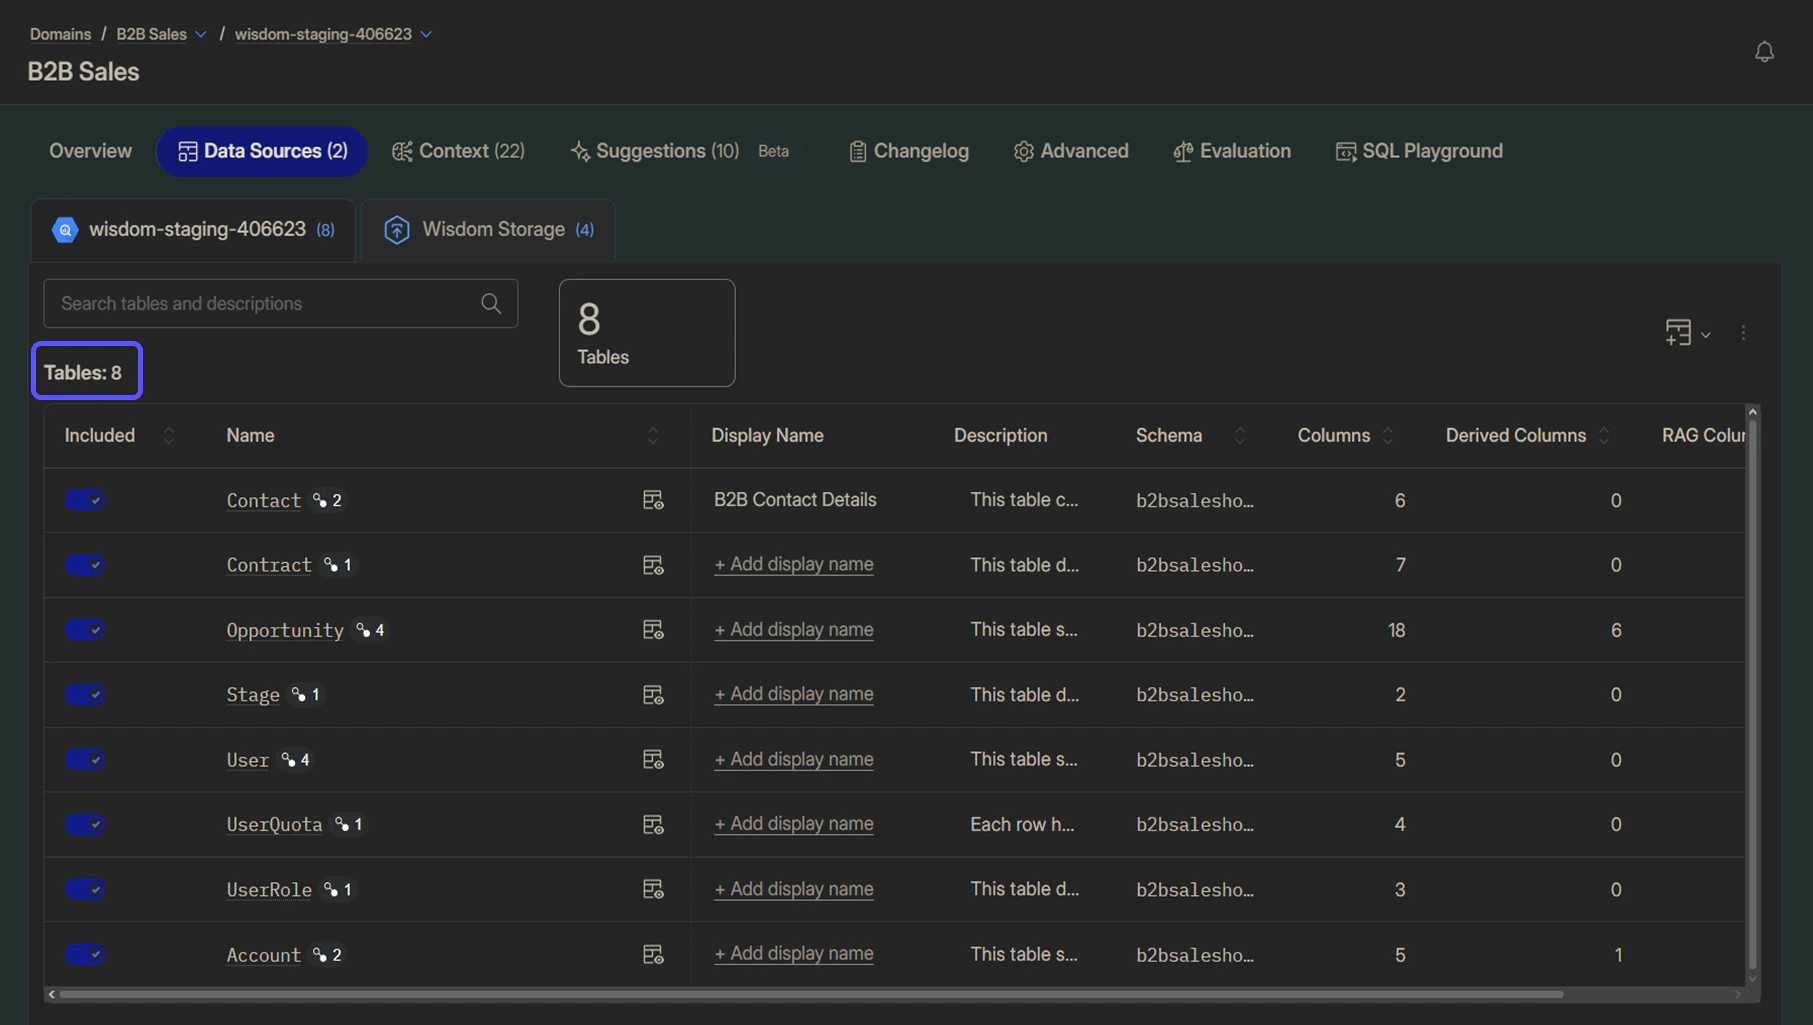Open the UserRole table link
The width and height of the screenshot is (1813, 1025).
[x=269, y=889]
